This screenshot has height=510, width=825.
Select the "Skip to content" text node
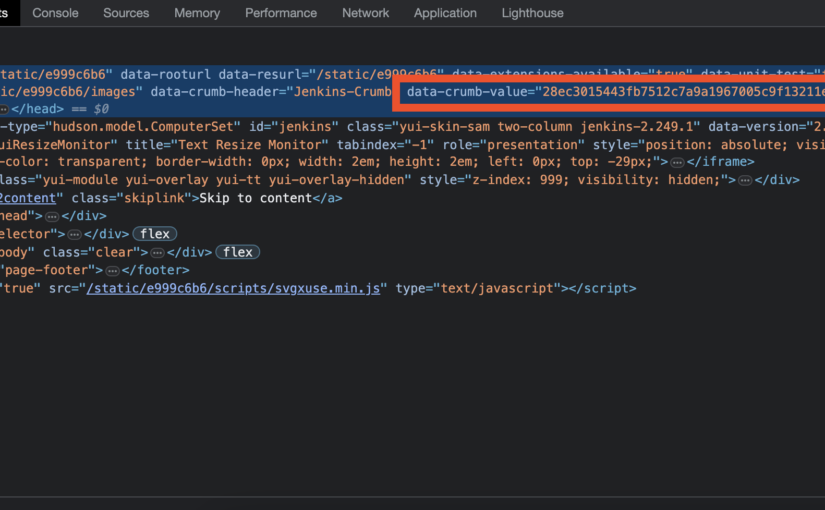tap(257, 198)
